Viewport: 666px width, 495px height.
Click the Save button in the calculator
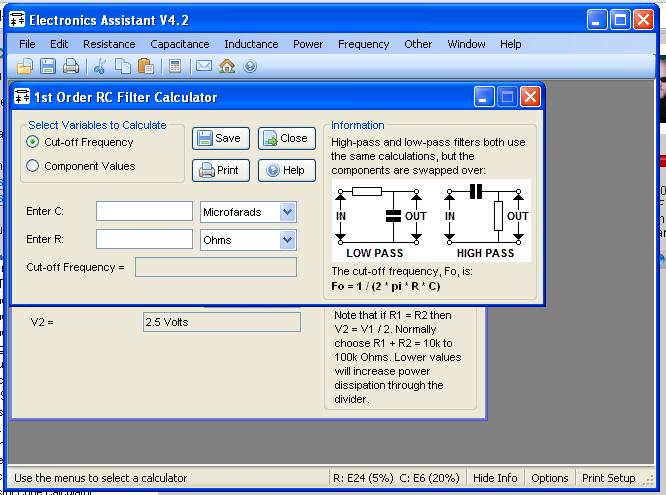[x=220, y=138]
